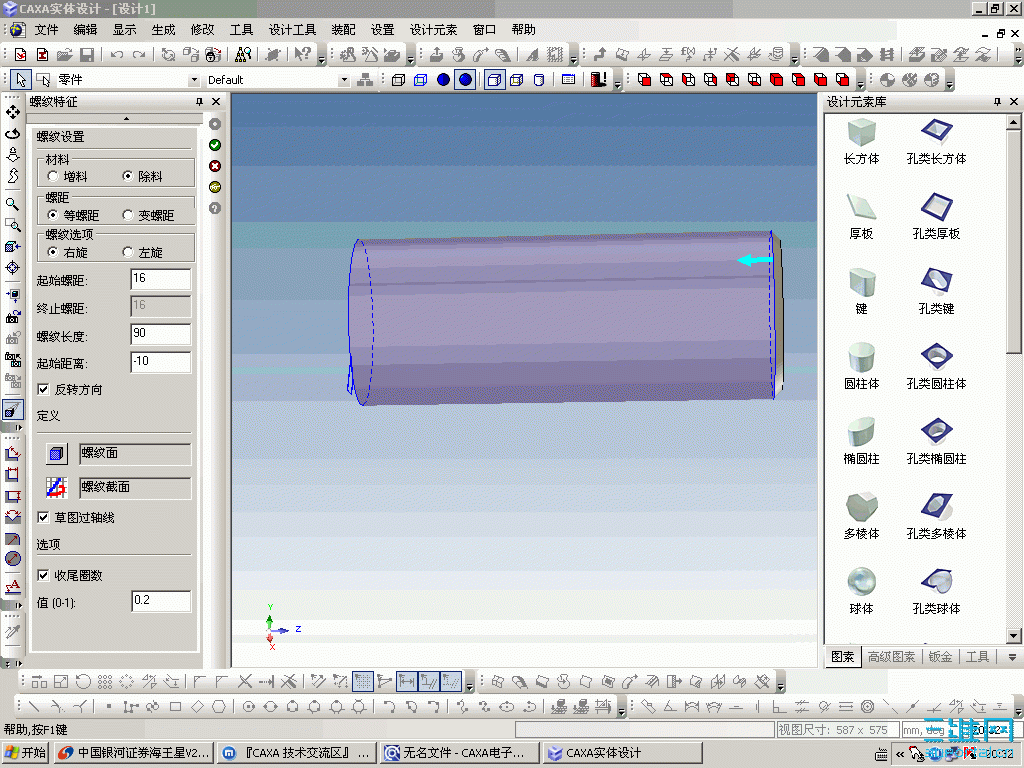Open the 零件 selection filter dropdown
1024x768 pixels.
[193, 80]
